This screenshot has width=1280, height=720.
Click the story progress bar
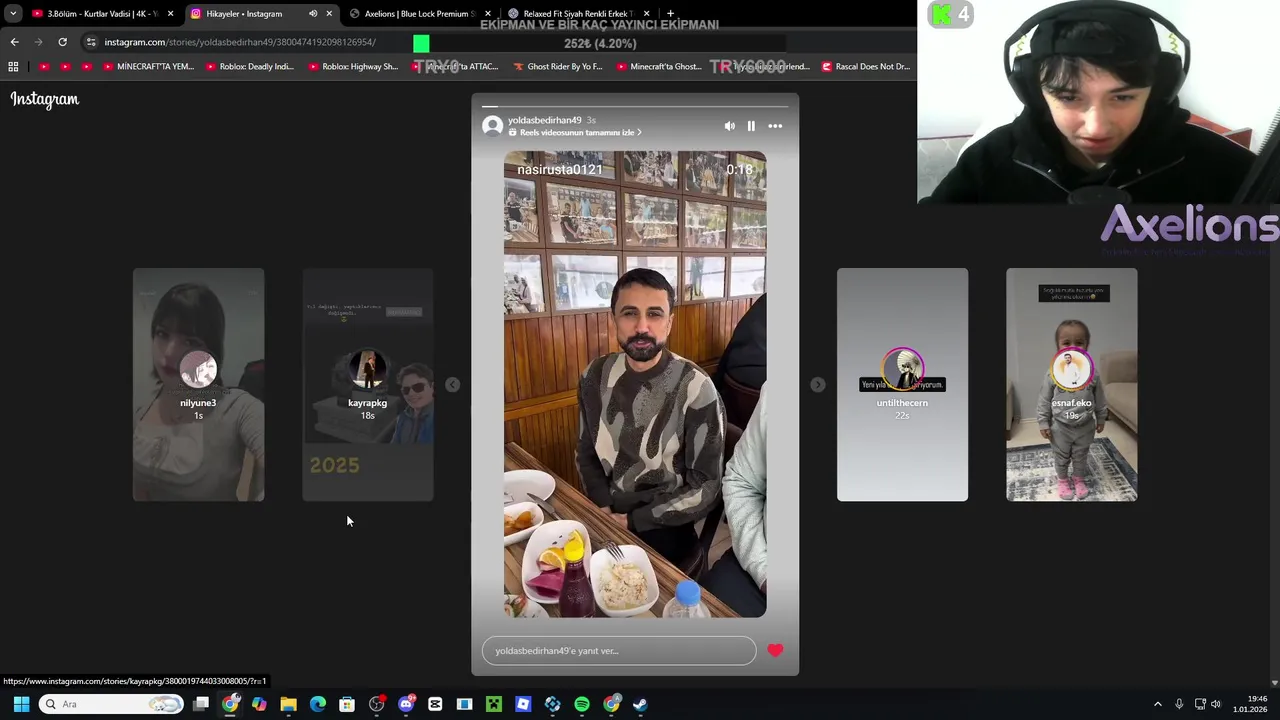tap(635, 106)
